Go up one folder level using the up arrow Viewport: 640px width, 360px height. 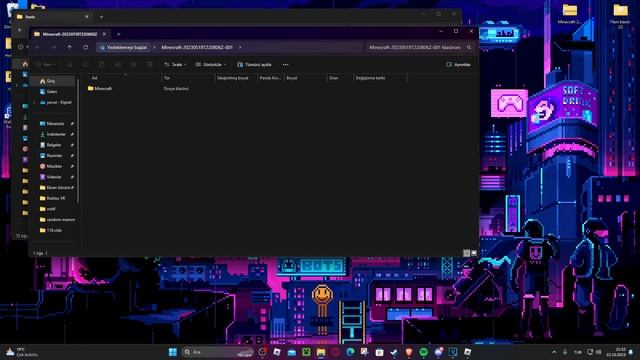(x=69, y=47)
